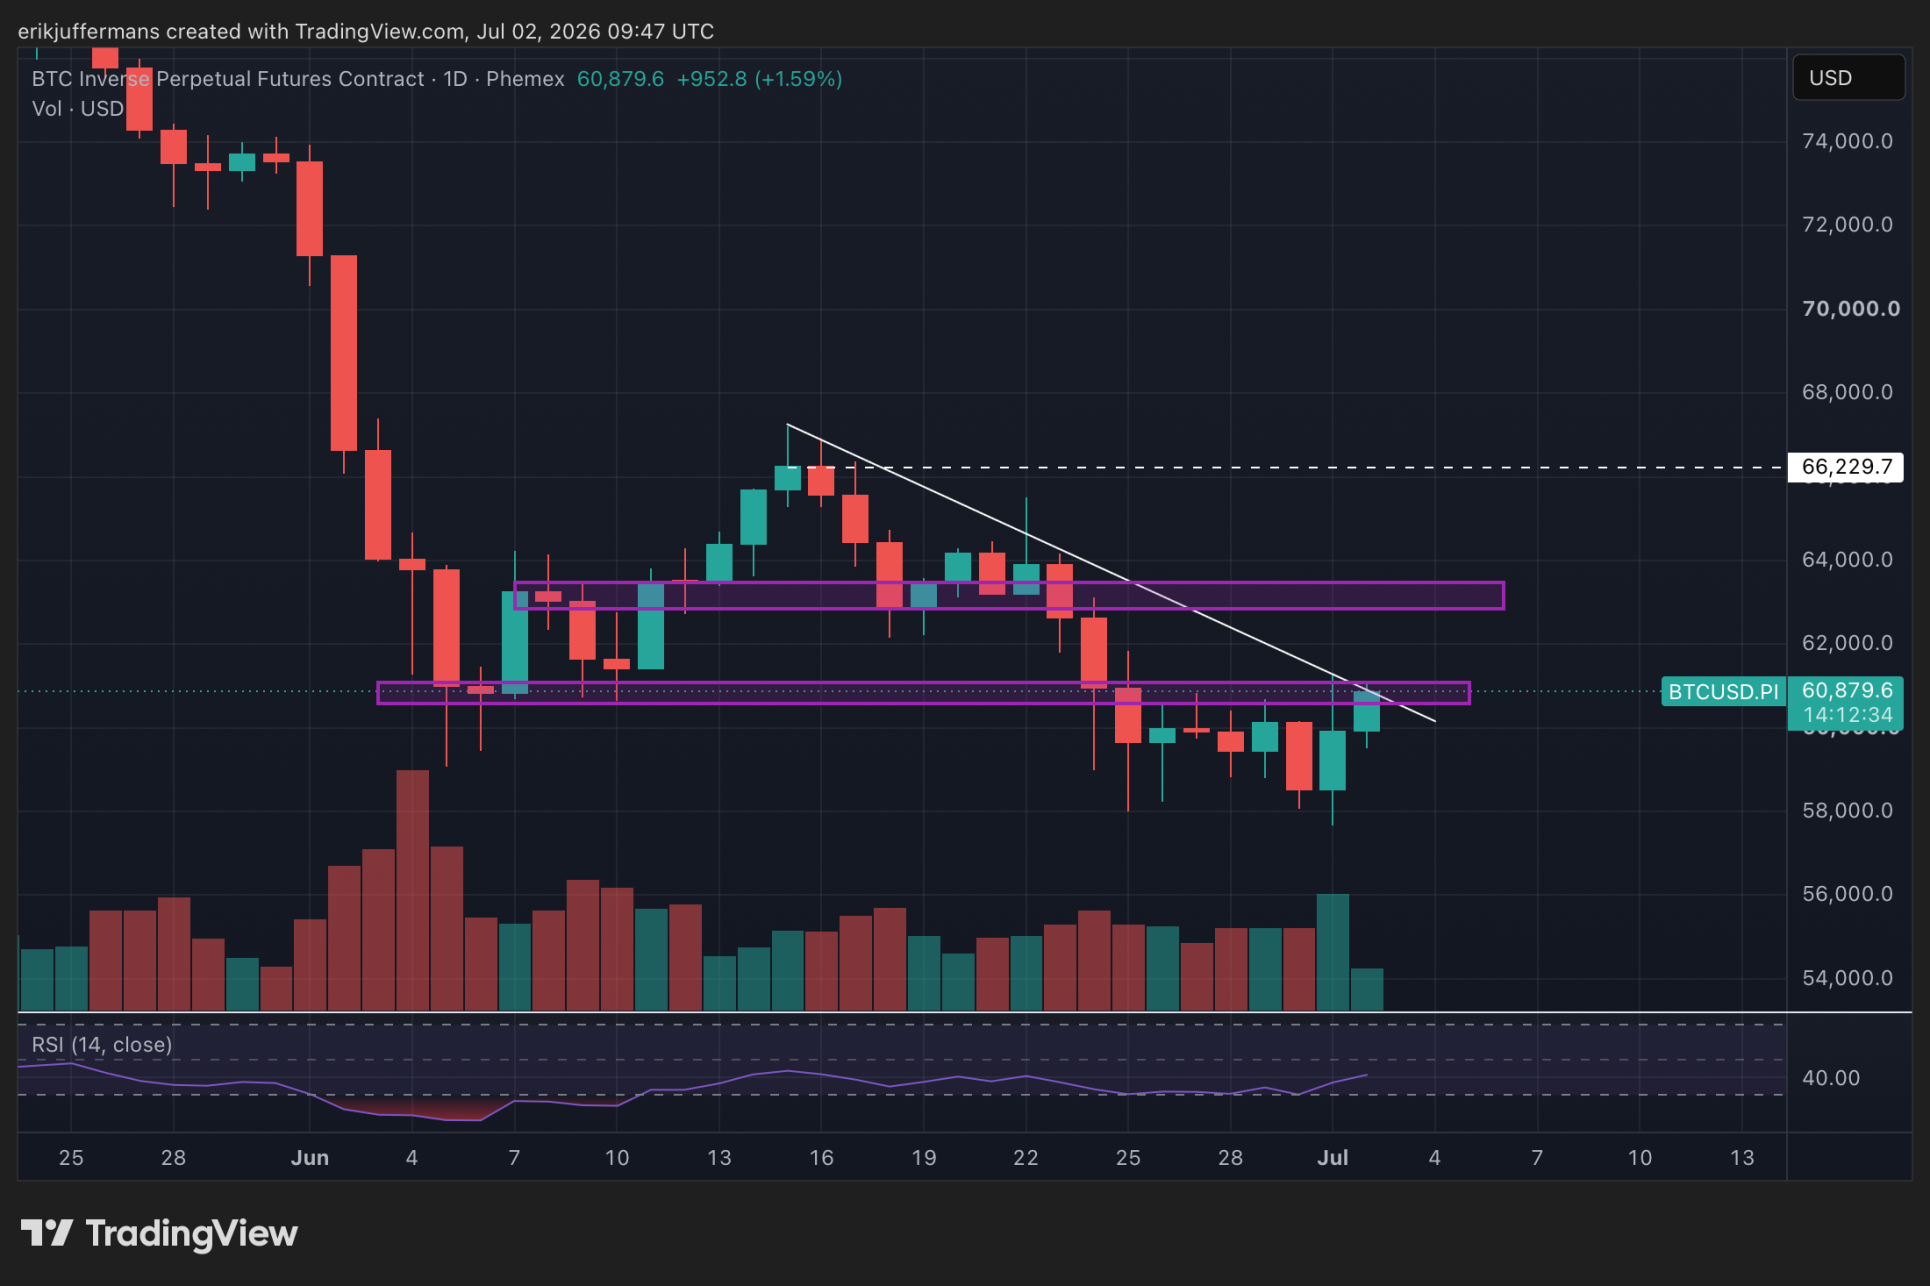Select the lower purple support zone rectangle
The height and width of the screenshot is (1286, 1930).
click(x=923, y=693)
